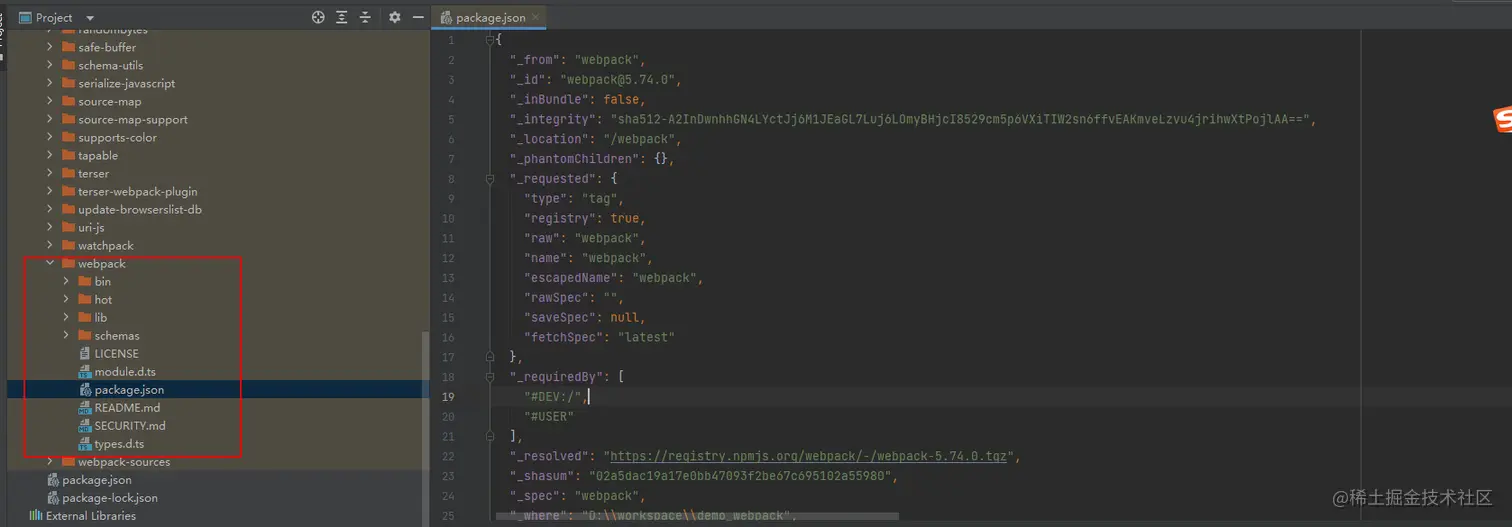Select the update-browserslist-db folder
Viewport: 1512px width, 527px height.
point(140,209)
